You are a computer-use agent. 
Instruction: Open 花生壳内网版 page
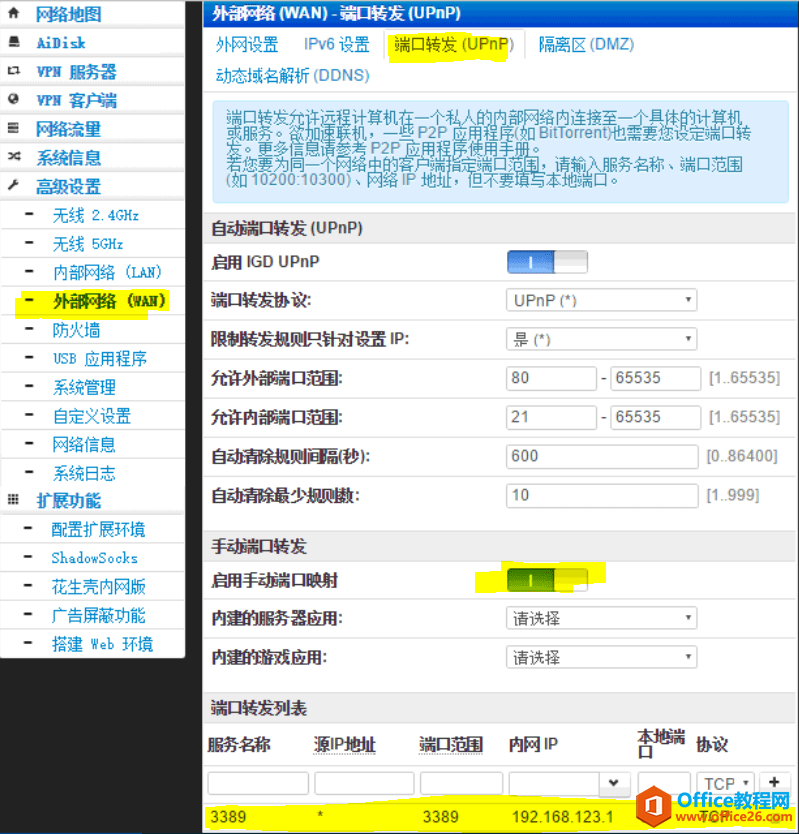pyautogui.click(x=98, y=587)
